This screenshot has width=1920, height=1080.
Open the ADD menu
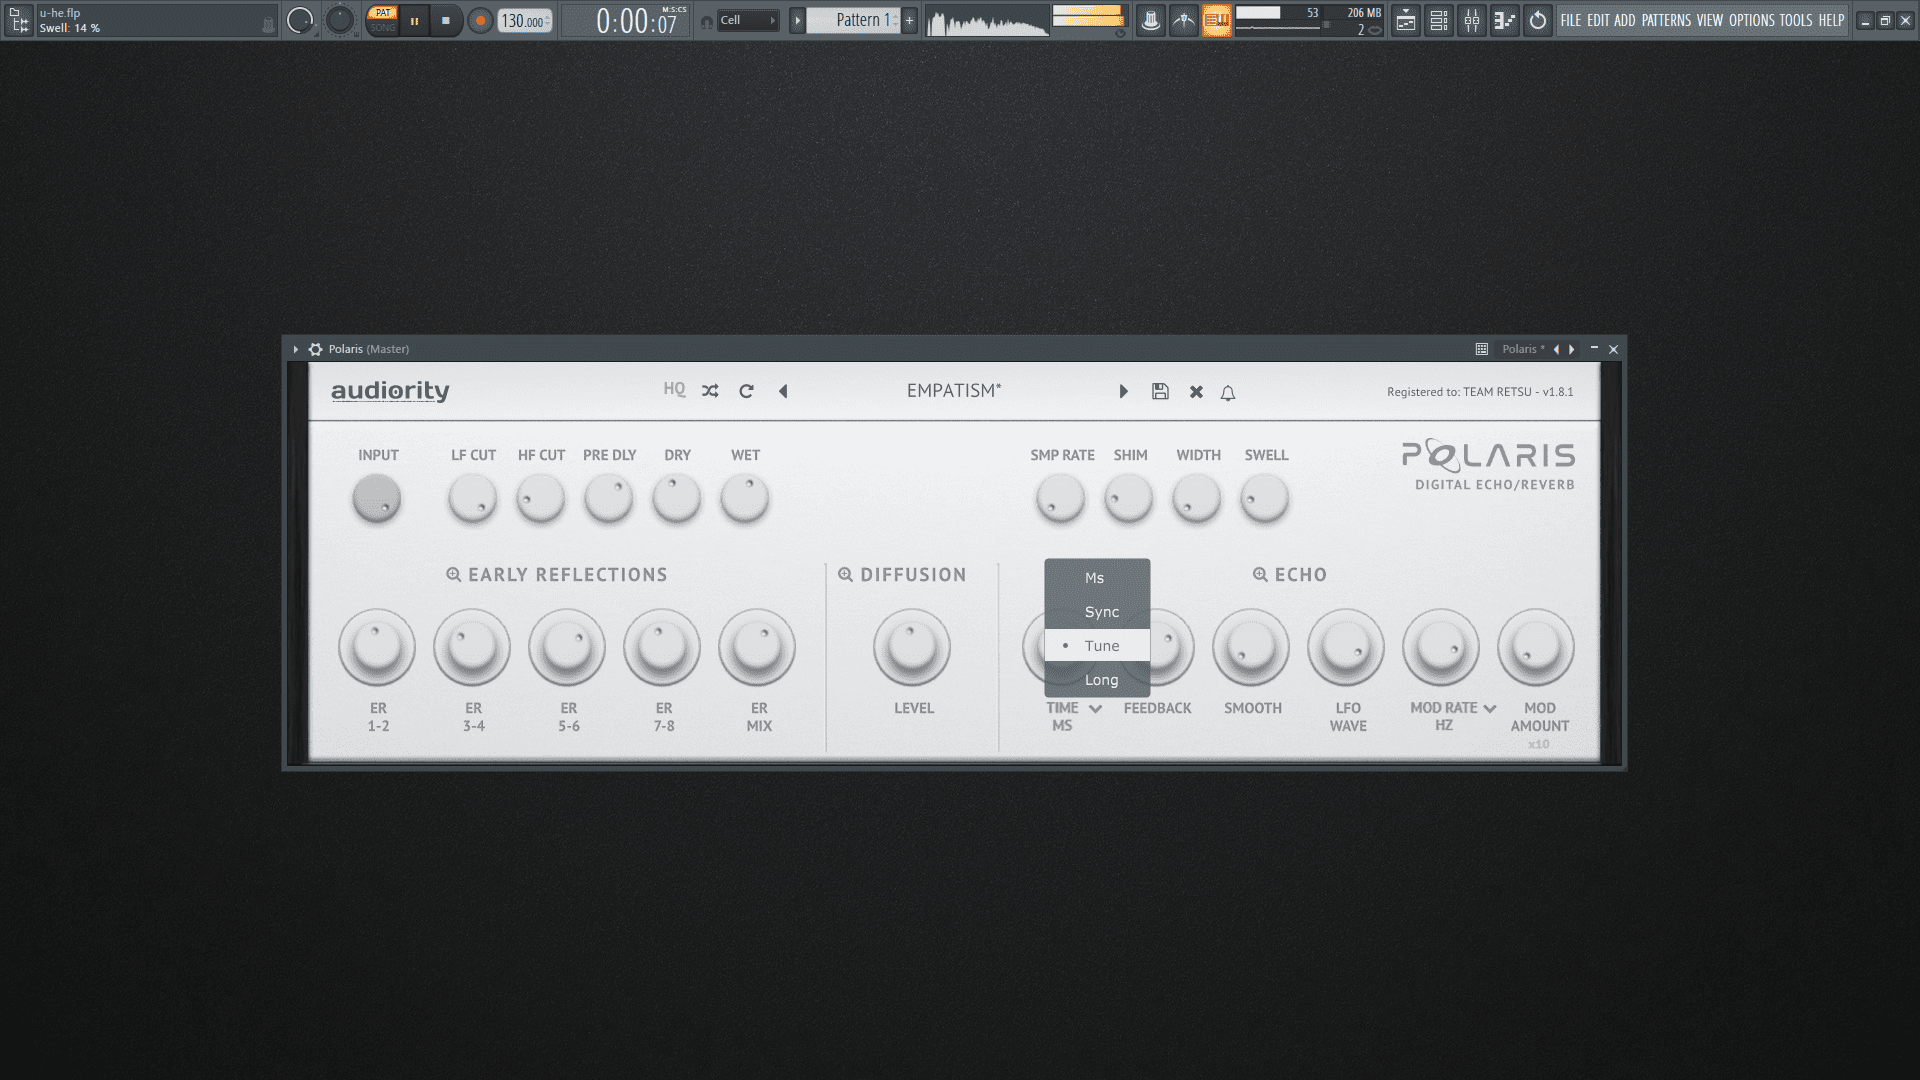[x=1625, y=20]
